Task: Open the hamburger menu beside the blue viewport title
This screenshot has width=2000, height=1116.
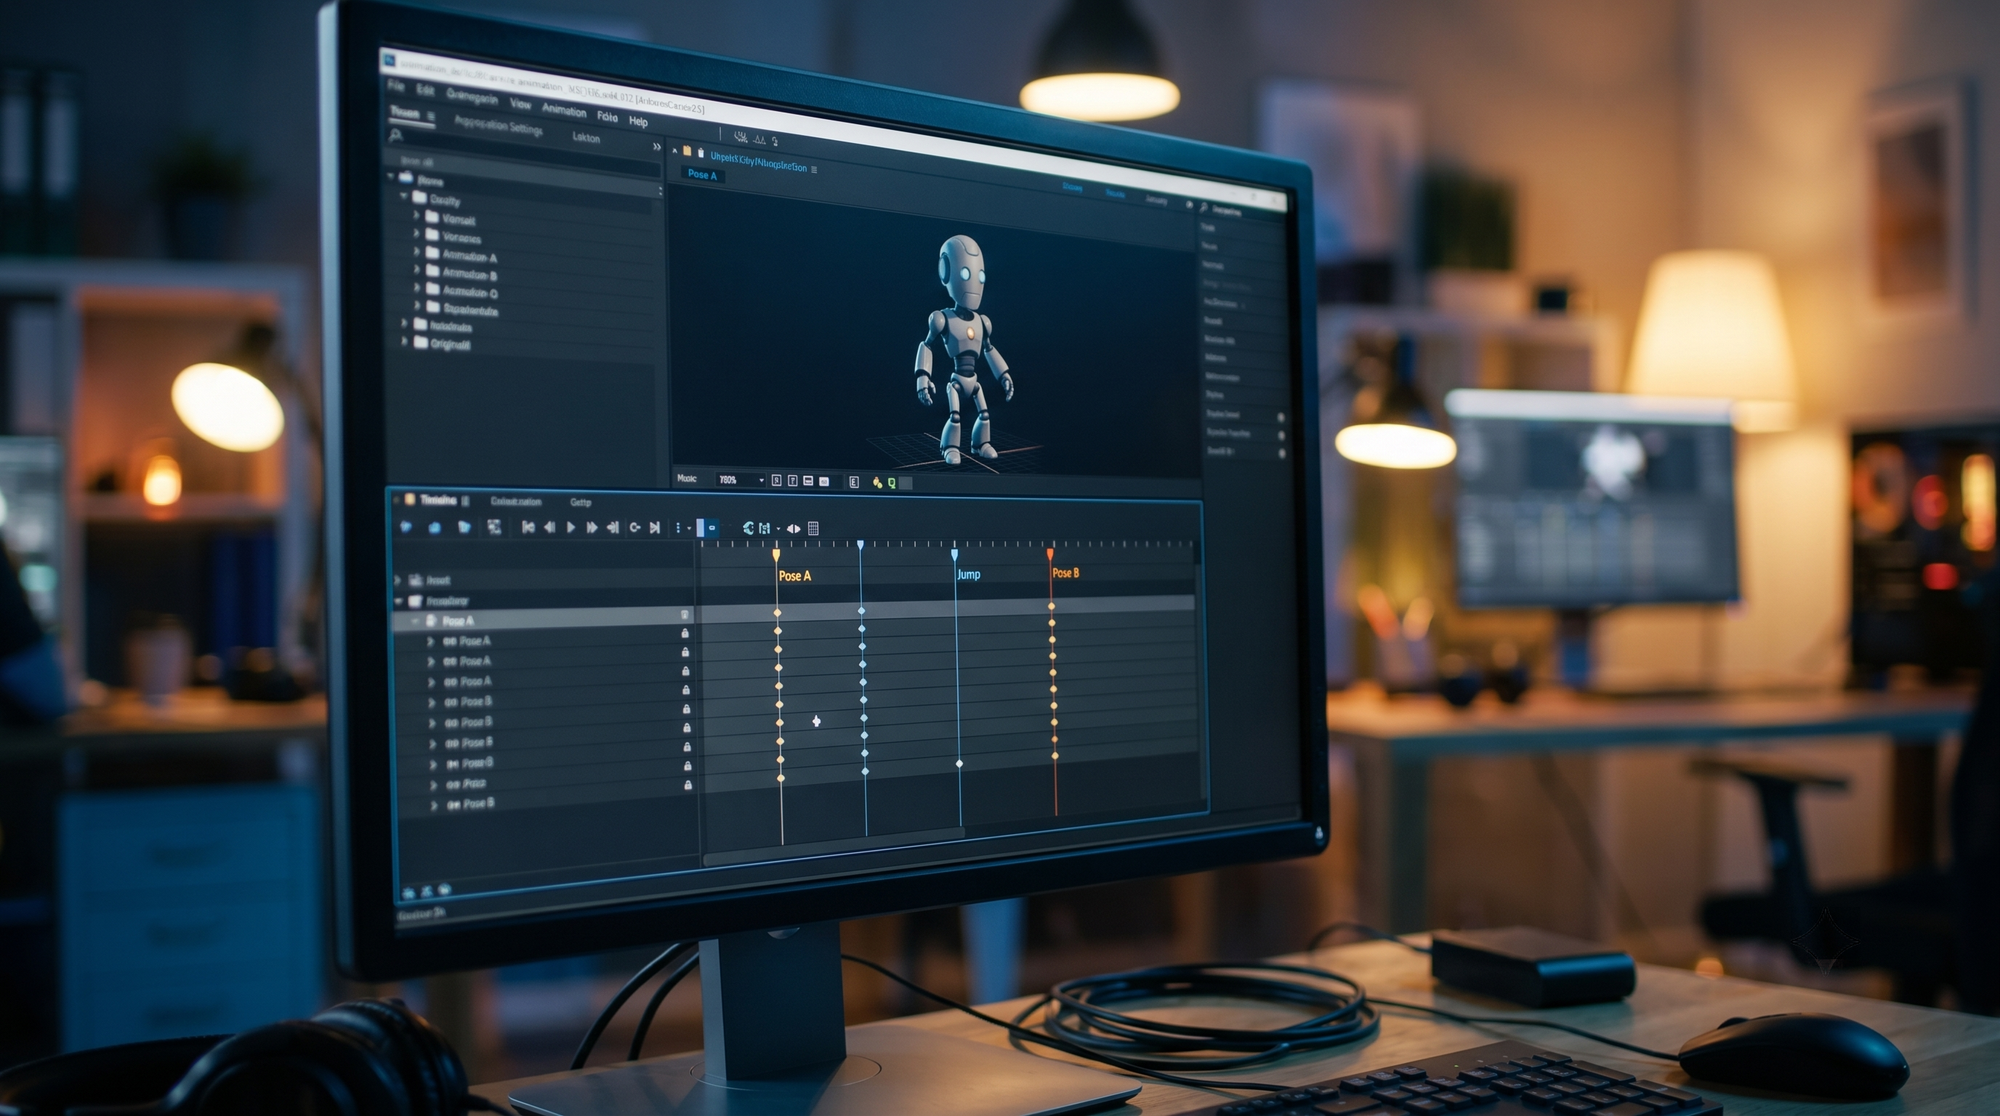Action: coord(814,170)
